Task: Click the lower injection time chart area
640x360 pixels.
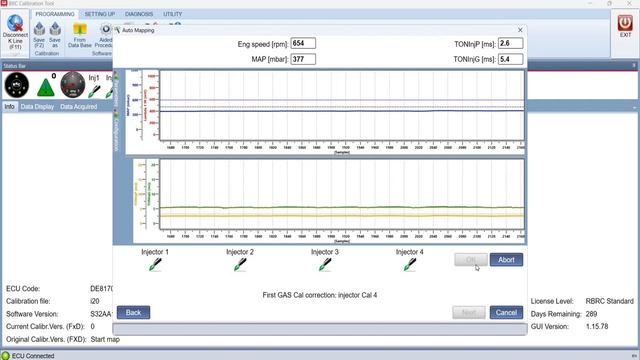Action: (x=342, y=194)
